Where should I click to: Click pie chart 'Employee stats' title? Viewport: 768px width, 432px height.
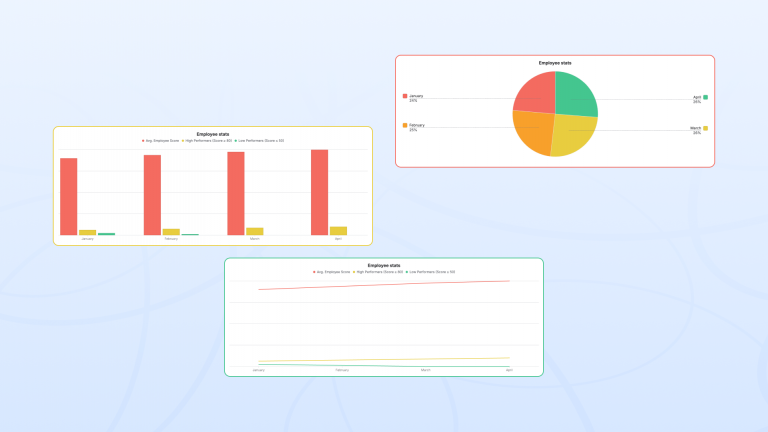click(555, 63)
